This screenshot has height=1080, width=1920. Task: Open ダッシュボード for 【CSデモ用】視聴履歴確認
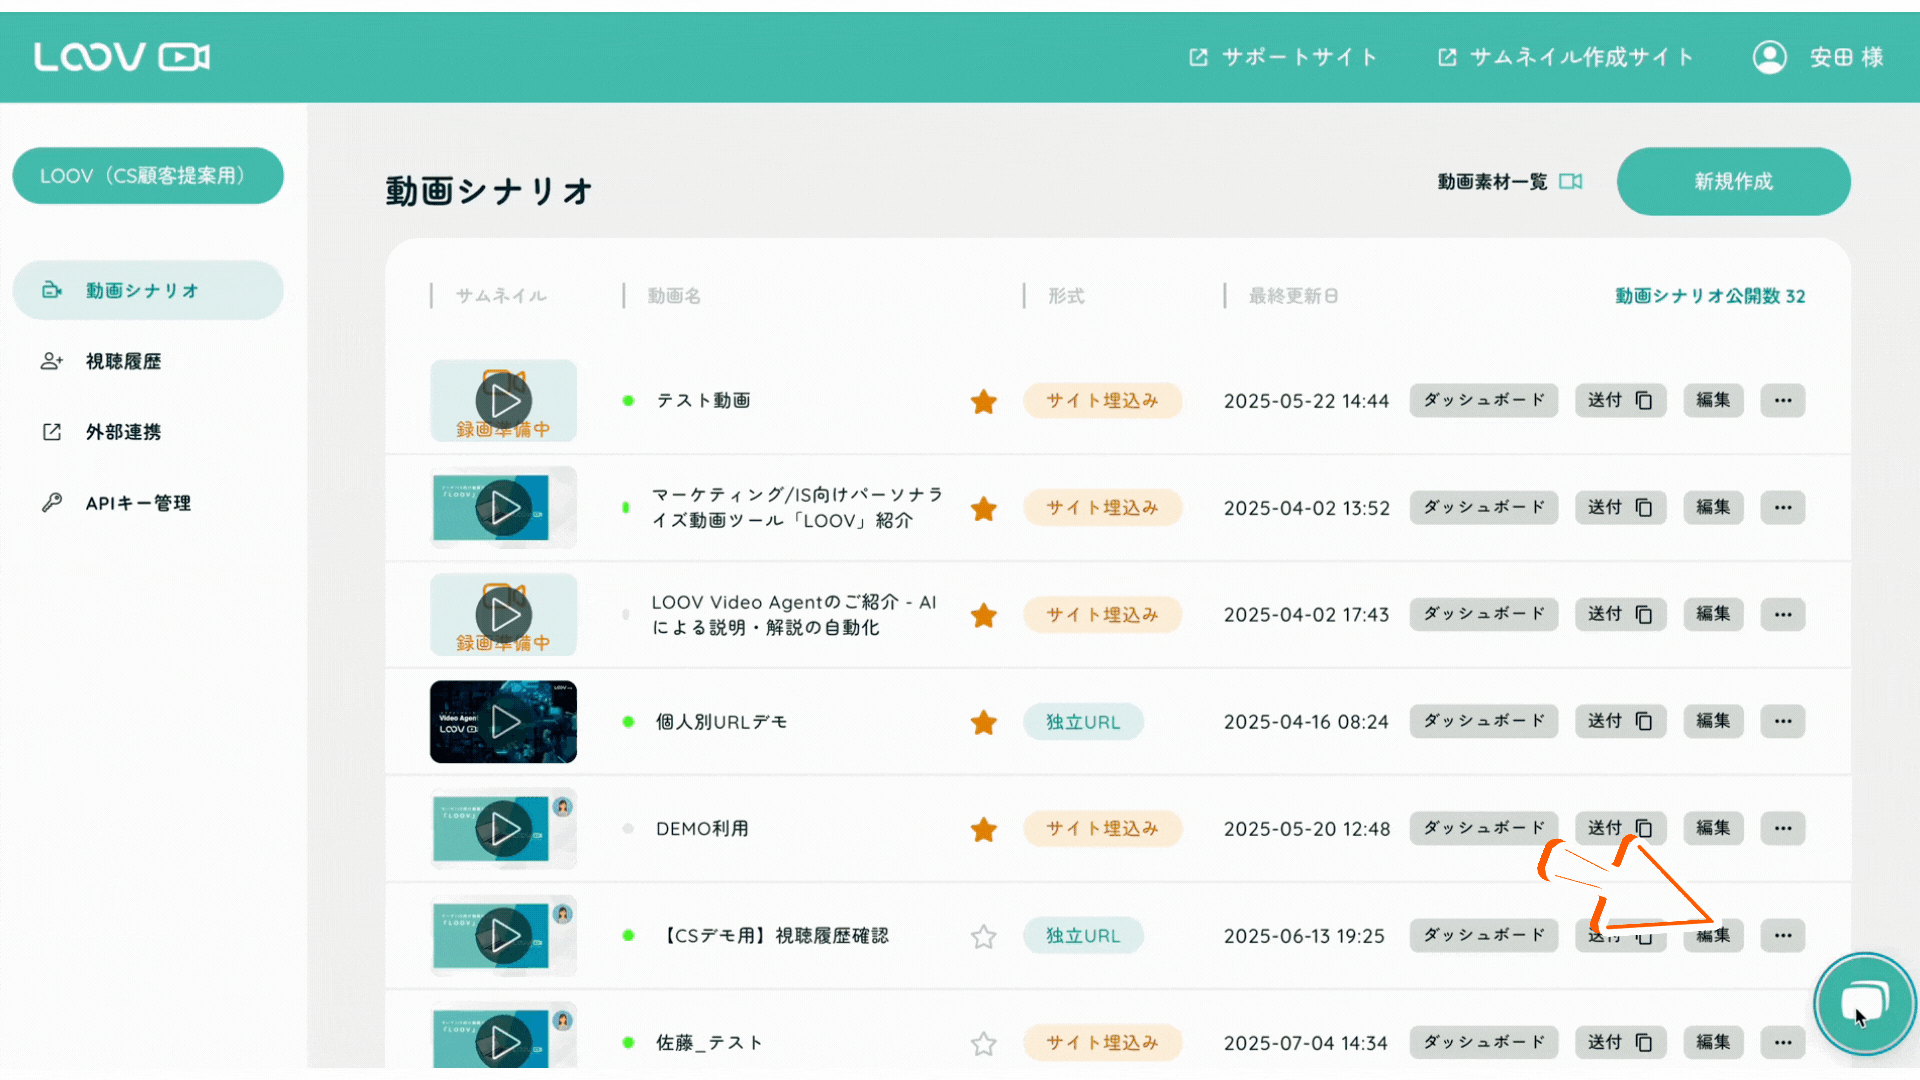point(1484,935)
